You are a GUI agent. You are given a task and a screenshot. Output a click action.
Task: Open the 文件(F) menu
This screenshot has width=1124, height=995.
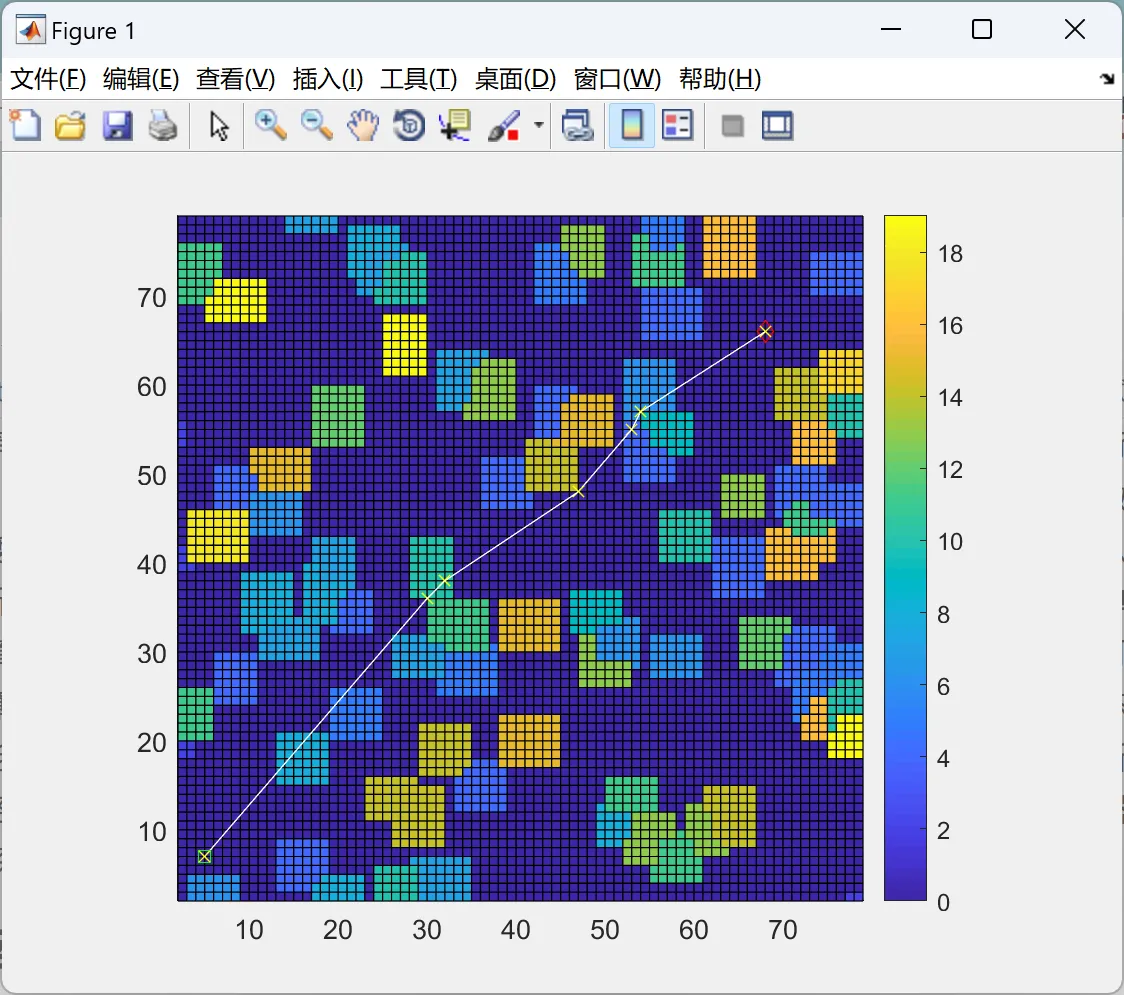(x=48, y=79)
